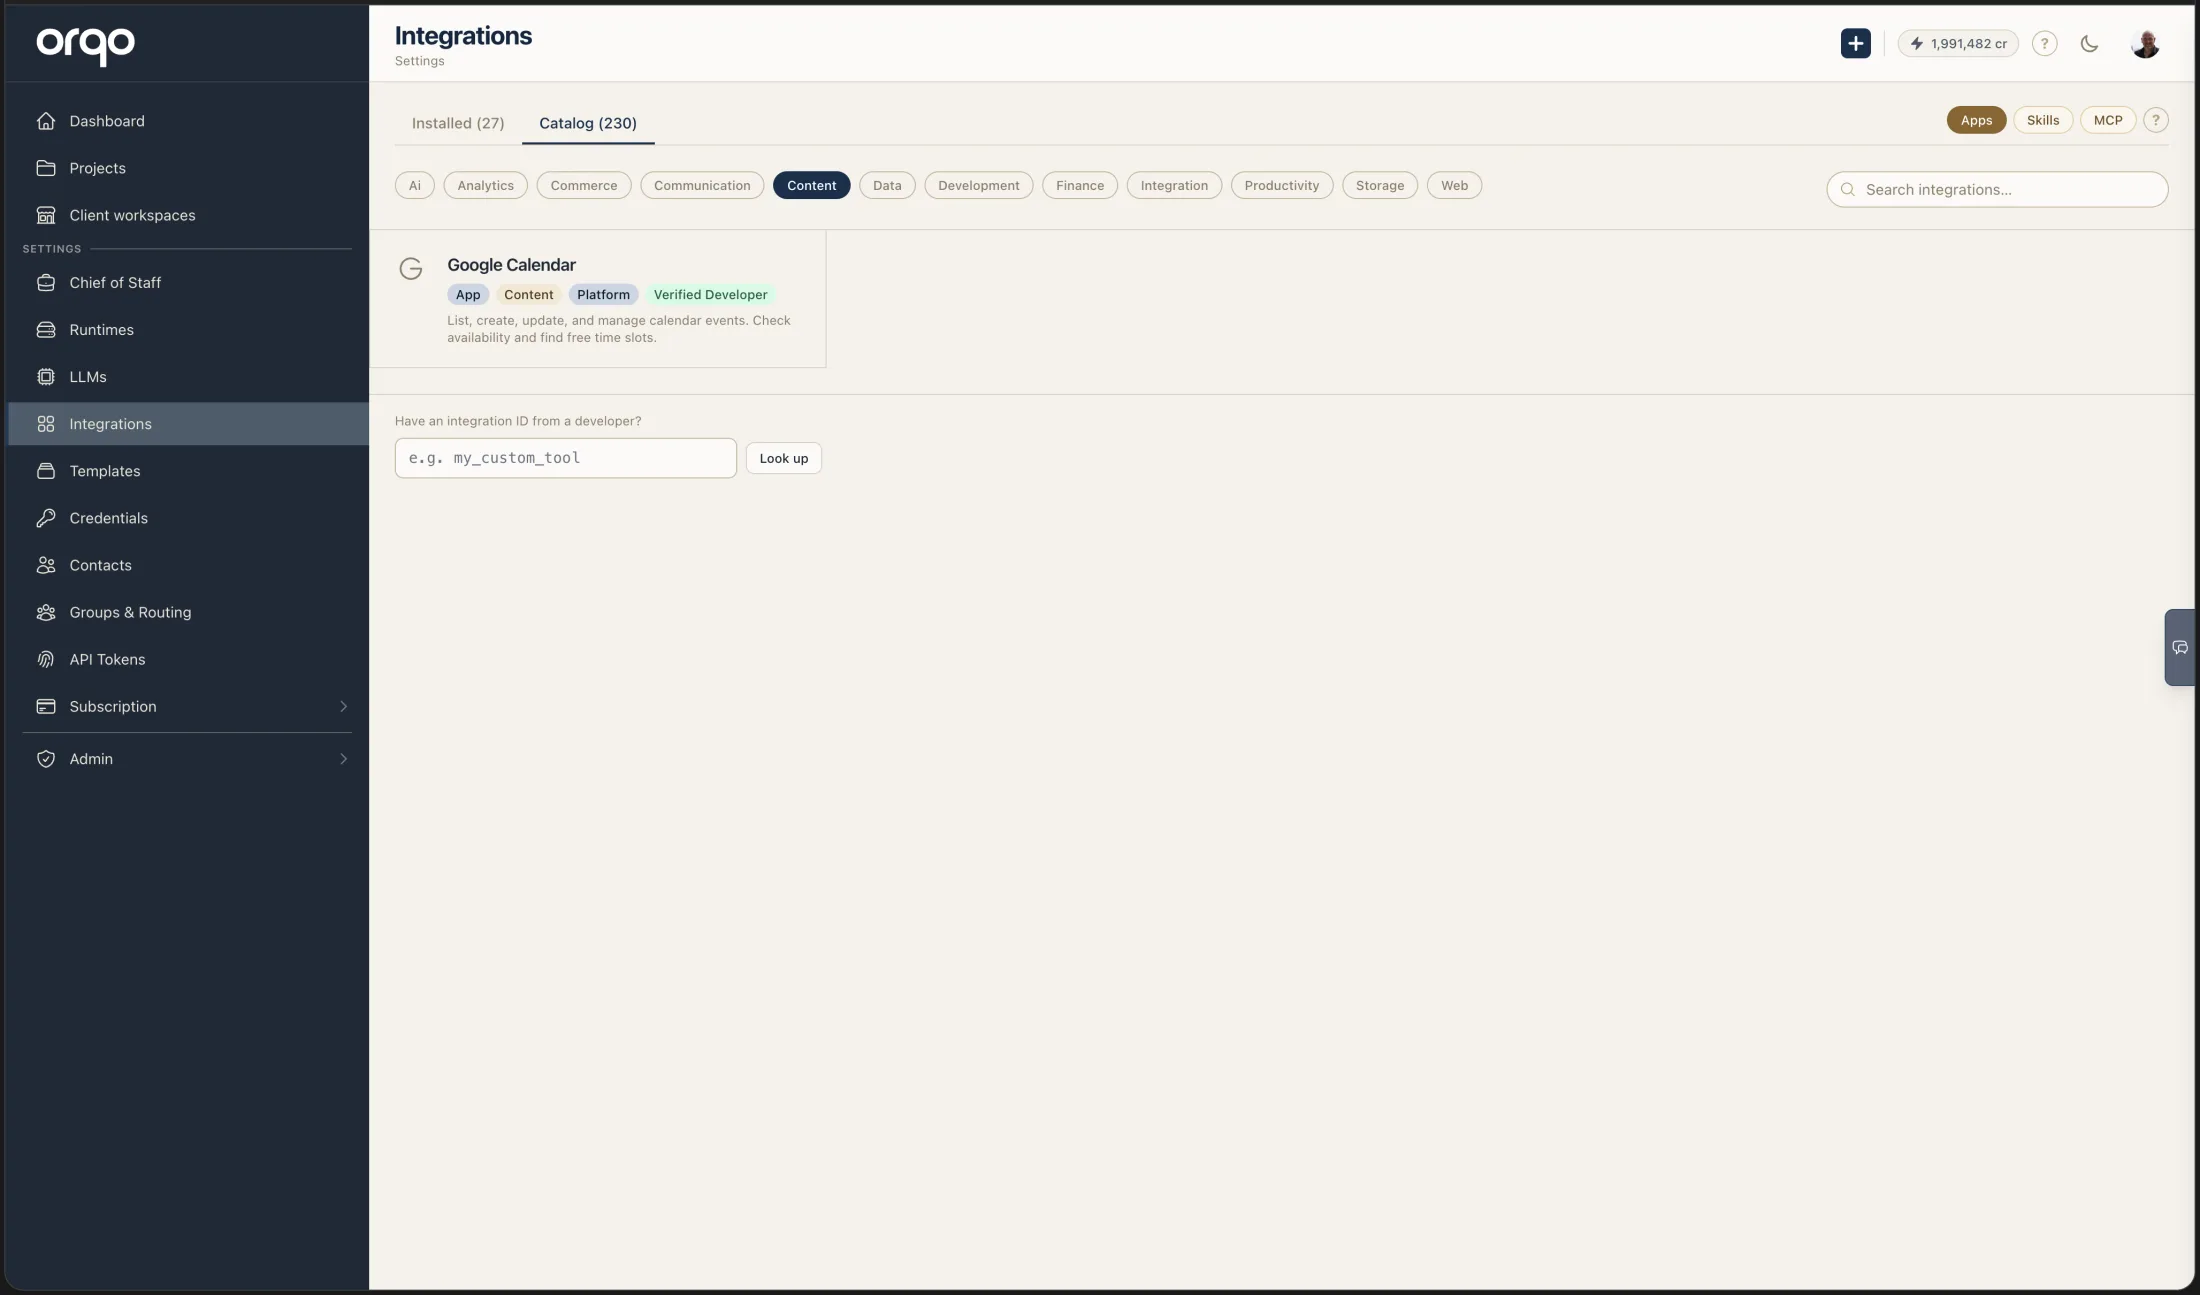Click the plus button in the top bar
The height and width of the screenshot is (1295, 2200).
click(1855, 43)
